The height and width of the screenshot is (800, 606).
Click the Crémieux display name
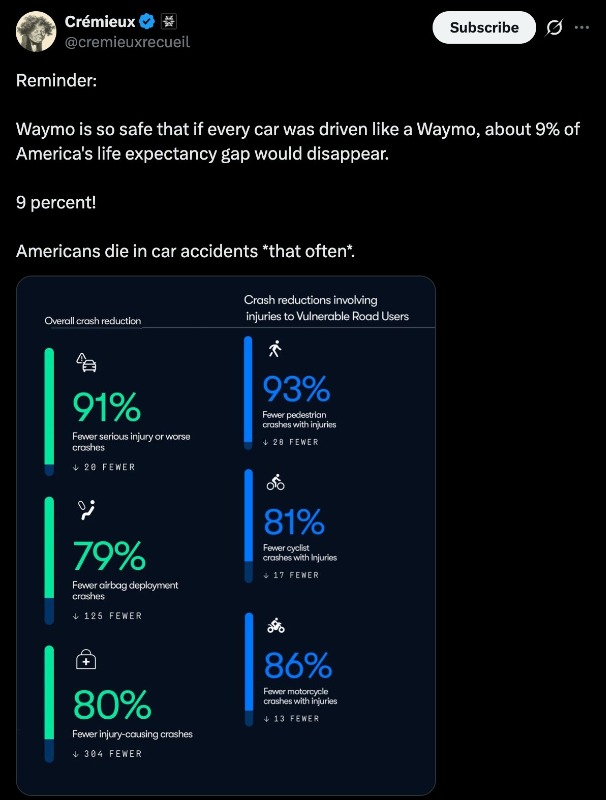click(x=99, y=21)
